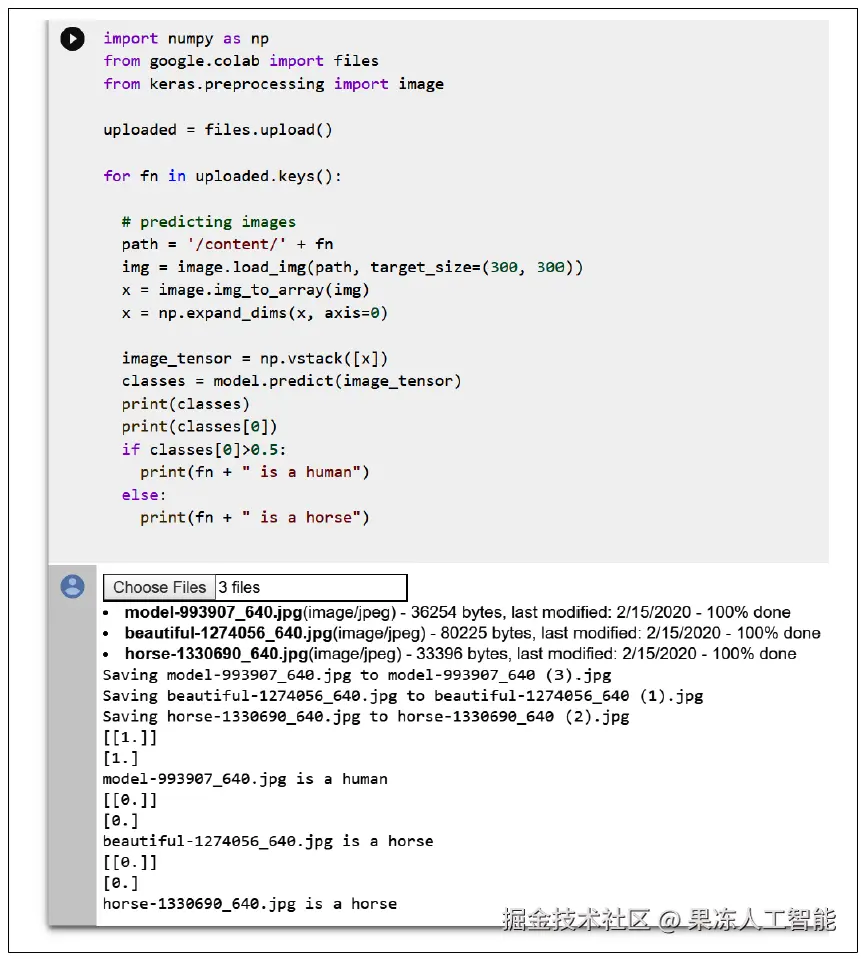The height and width of the screenshot is (959, 862).
Task: Click the 'from google.colab import files' line
Action: point(241,61)
